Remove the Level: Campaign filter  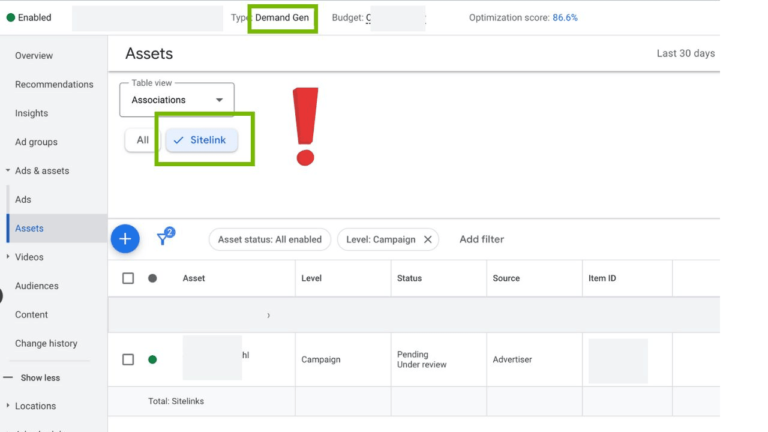point(428,240)
